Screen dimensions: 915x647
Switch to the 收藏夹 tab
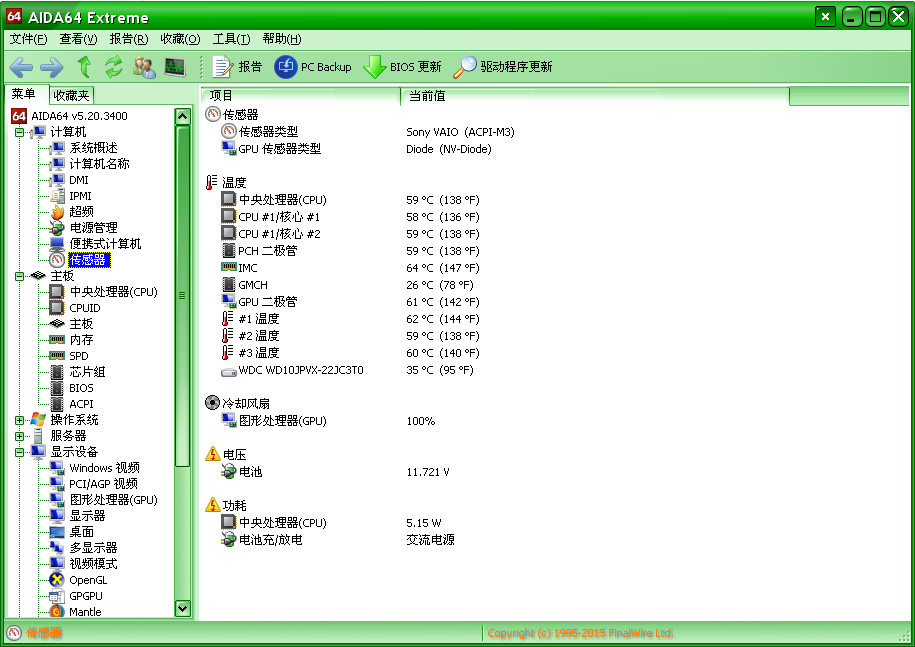(71, 95)
